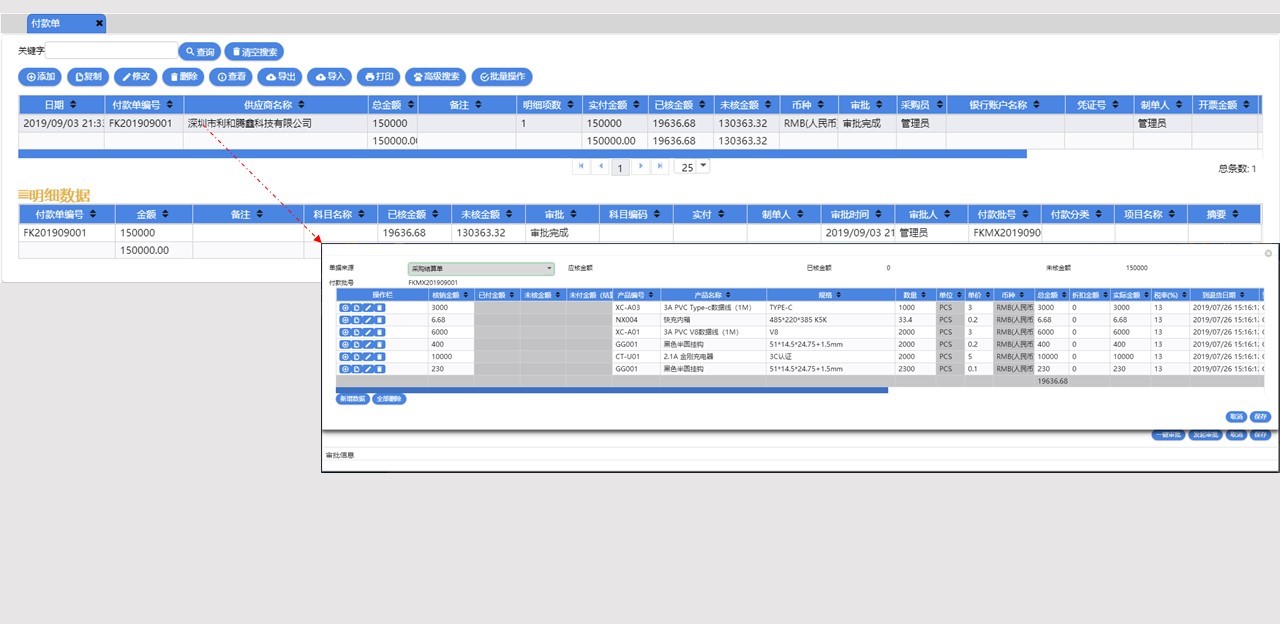Click the main table horizontal scrollbar
Screen dimensions: 1280x624
[522, 154]
